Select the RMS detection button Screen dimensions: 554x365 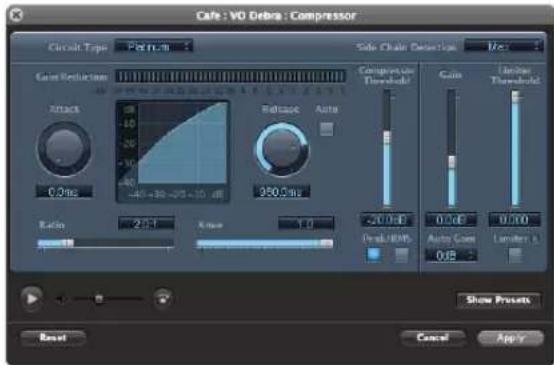coord(401,255)
